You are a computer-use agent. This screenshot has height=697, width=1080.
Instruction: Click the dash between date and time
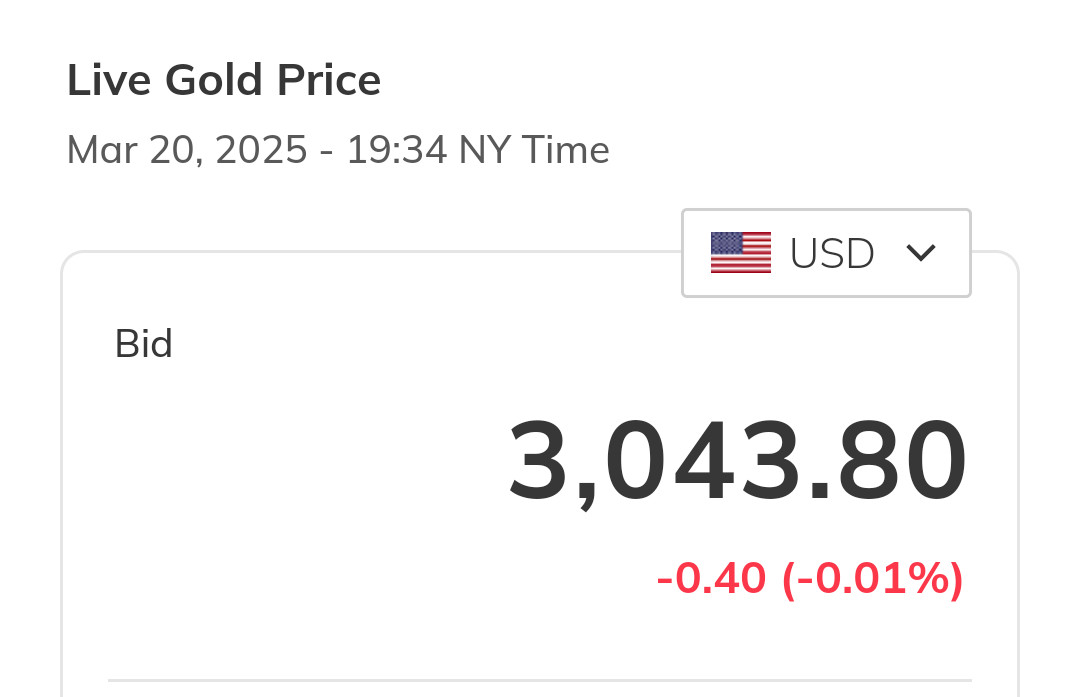pos(327,152)
